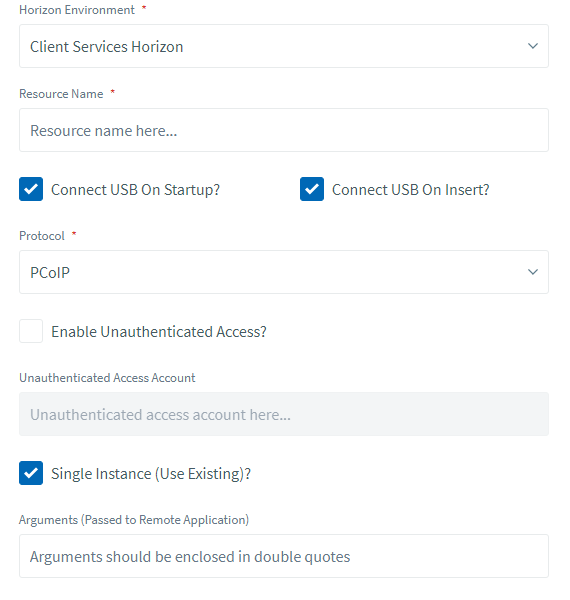Click the 'Horizon Environment' field label
The image size is (570, 600).
[x=77, y=10]
